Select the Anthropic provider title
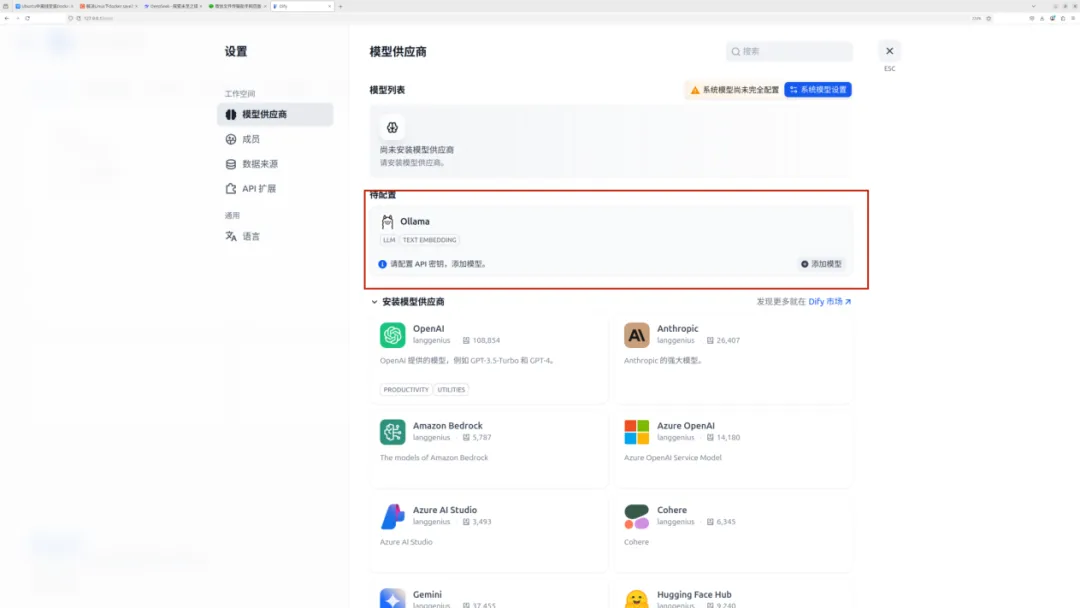 coord(677,328)
